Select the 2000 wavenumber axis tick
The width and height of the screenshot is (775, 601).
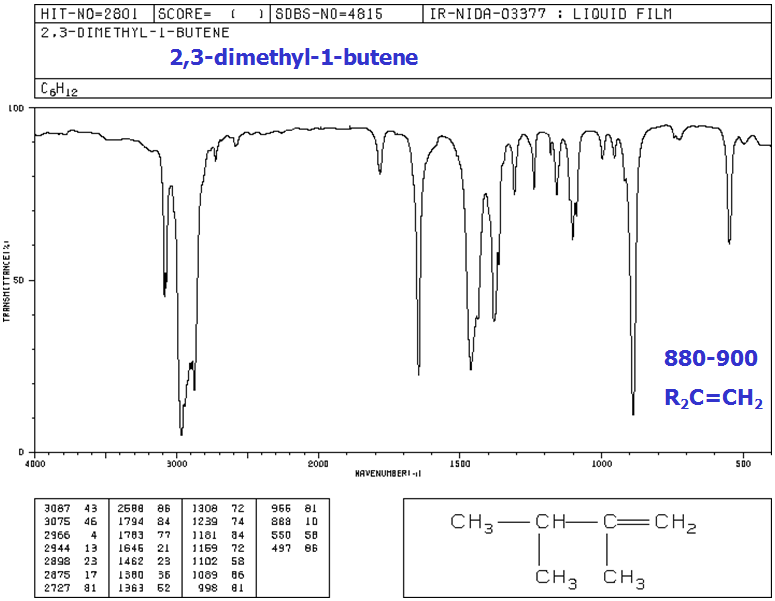[x=318, y=463]
